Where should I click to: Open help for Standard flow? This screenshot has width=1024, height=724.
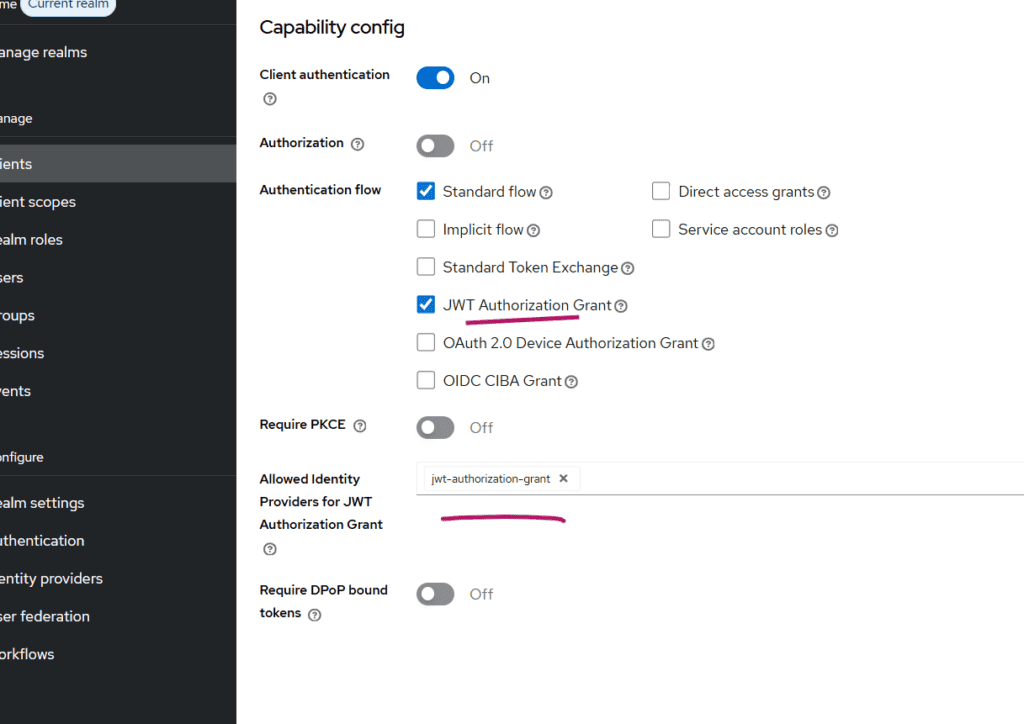click(543, 191)
